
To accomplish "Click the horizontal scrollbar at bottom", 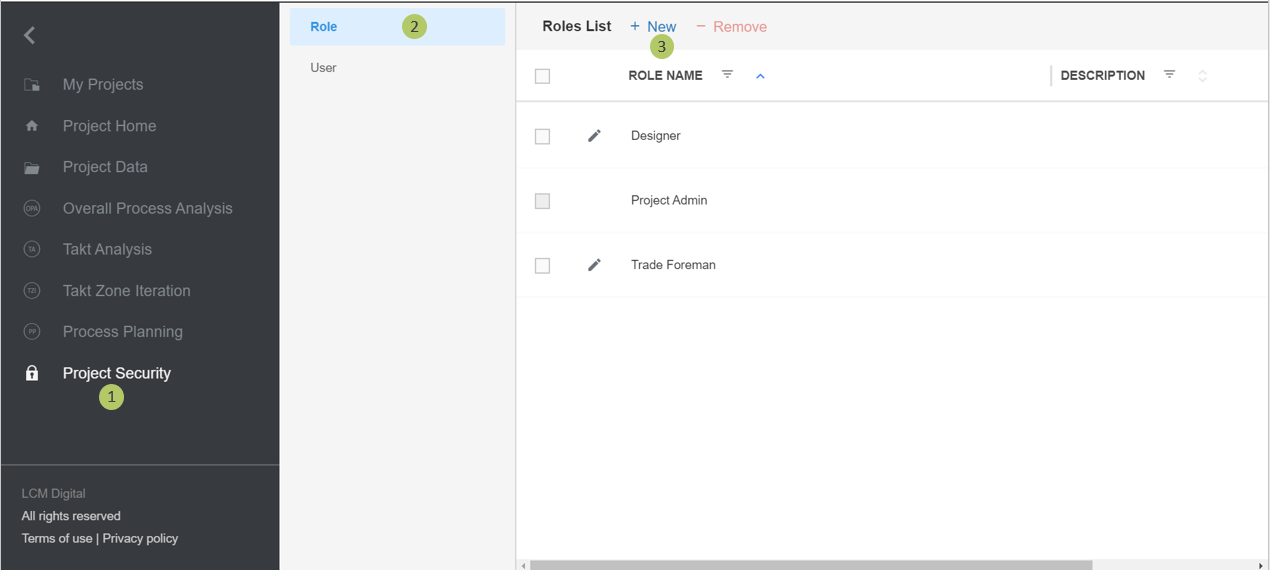I will pos(810,565).
